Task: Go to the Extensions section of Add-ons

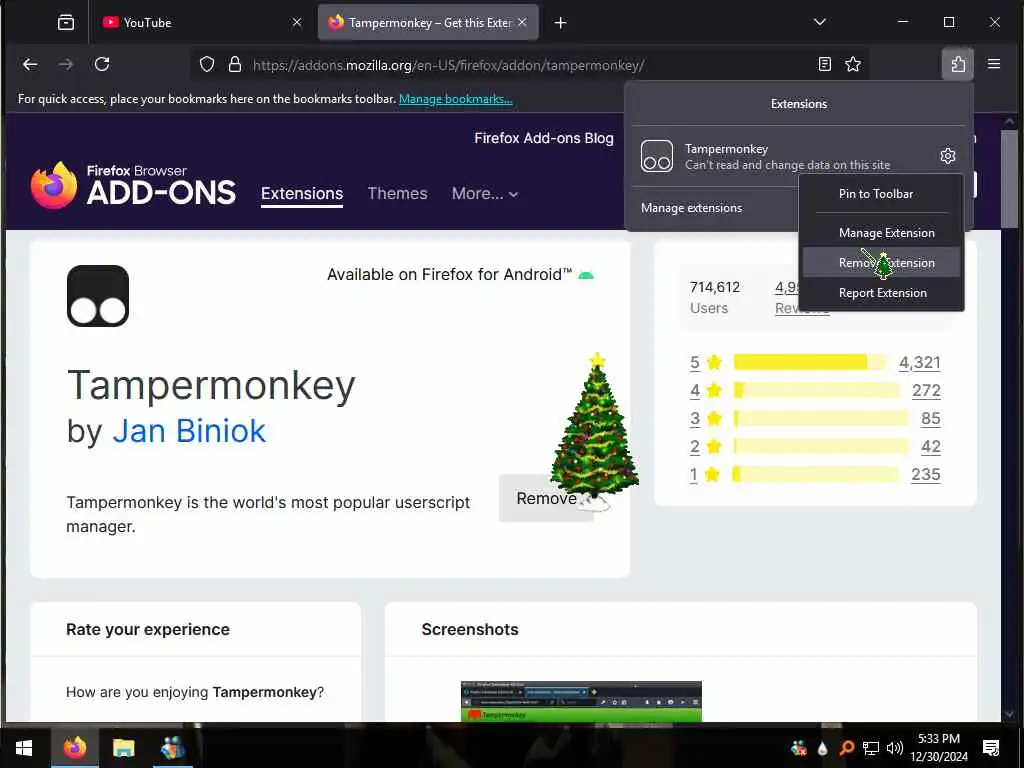Action: 302,194
